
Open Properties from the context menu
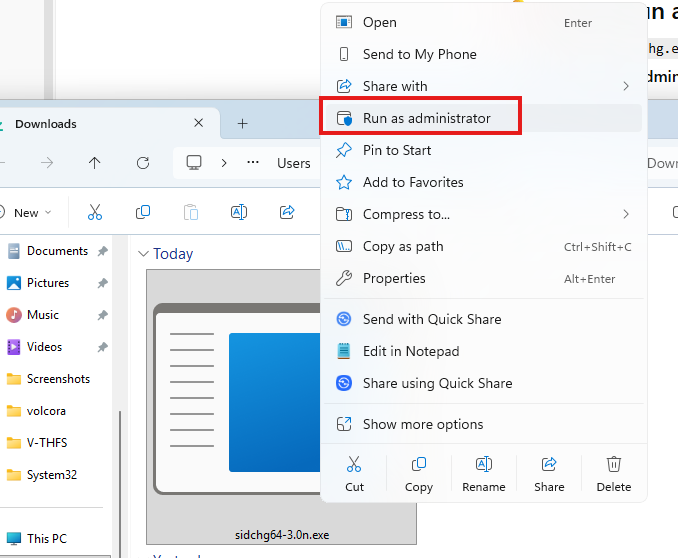[x=483, y=279]
